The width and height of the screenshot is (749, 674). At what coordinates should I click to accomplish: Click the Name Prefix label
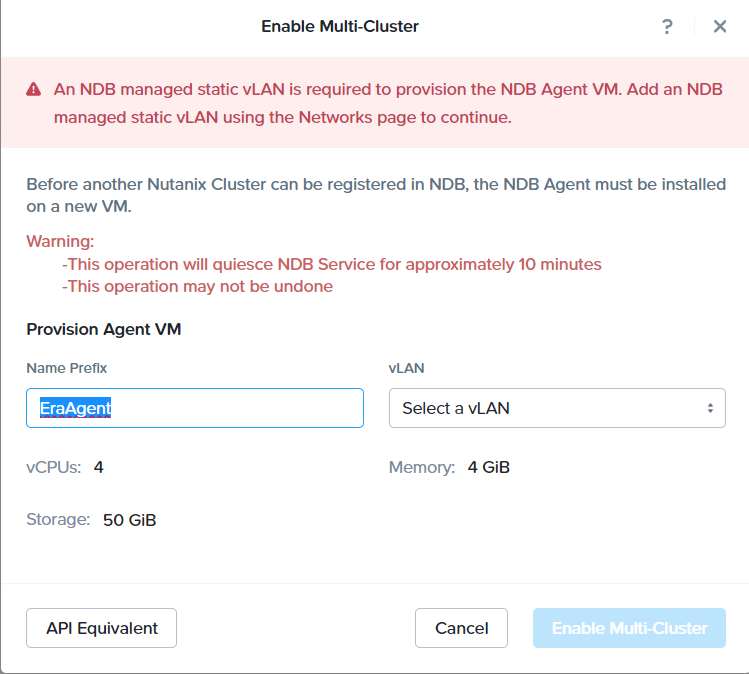pos(66,368)
